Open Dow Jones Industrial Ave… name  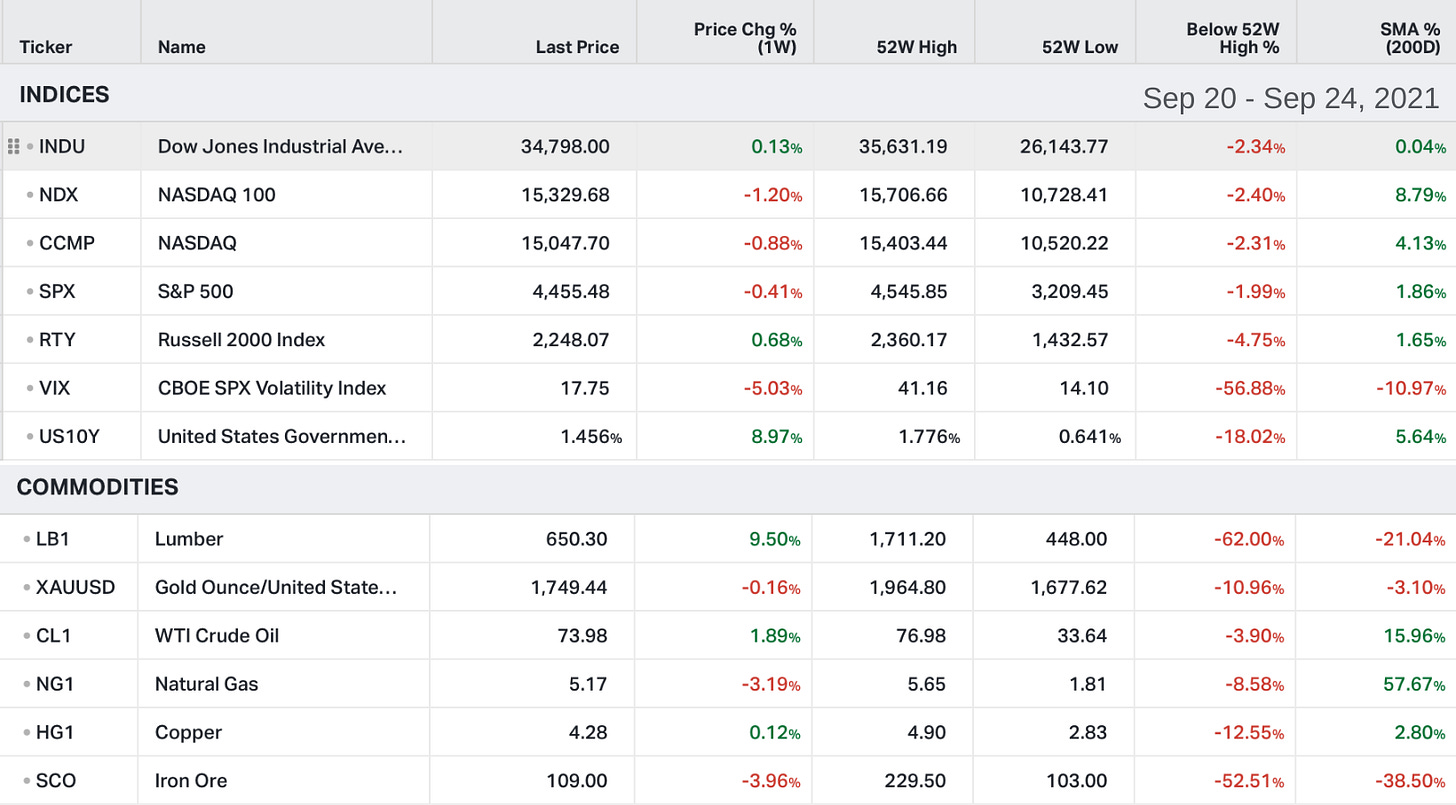pyautogui.click(x=280, y=147)
